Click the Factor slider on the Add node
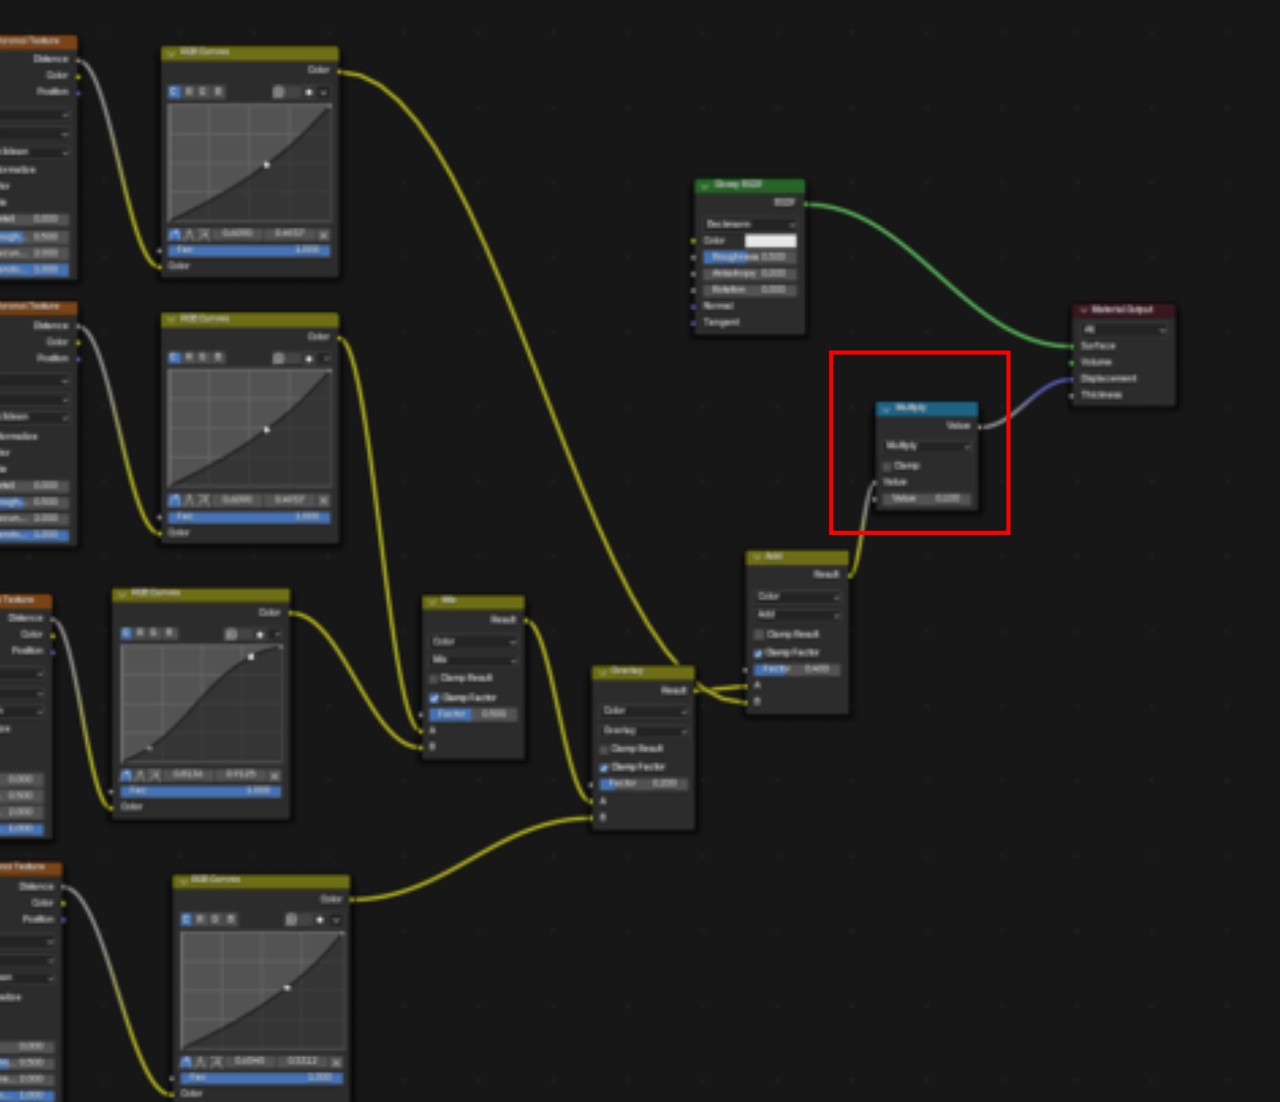 (798, 670)
